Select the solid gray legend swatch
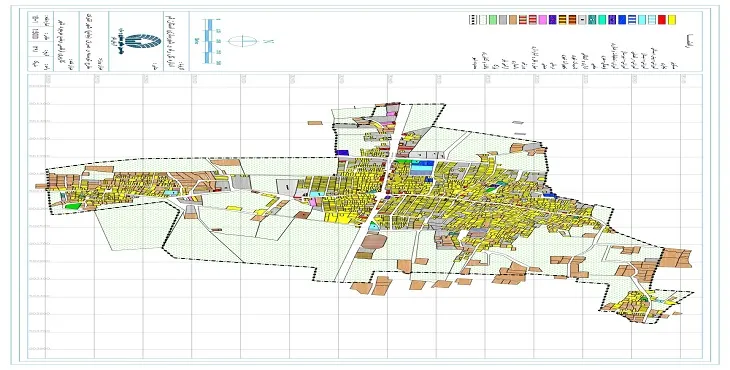 (503, 20)
